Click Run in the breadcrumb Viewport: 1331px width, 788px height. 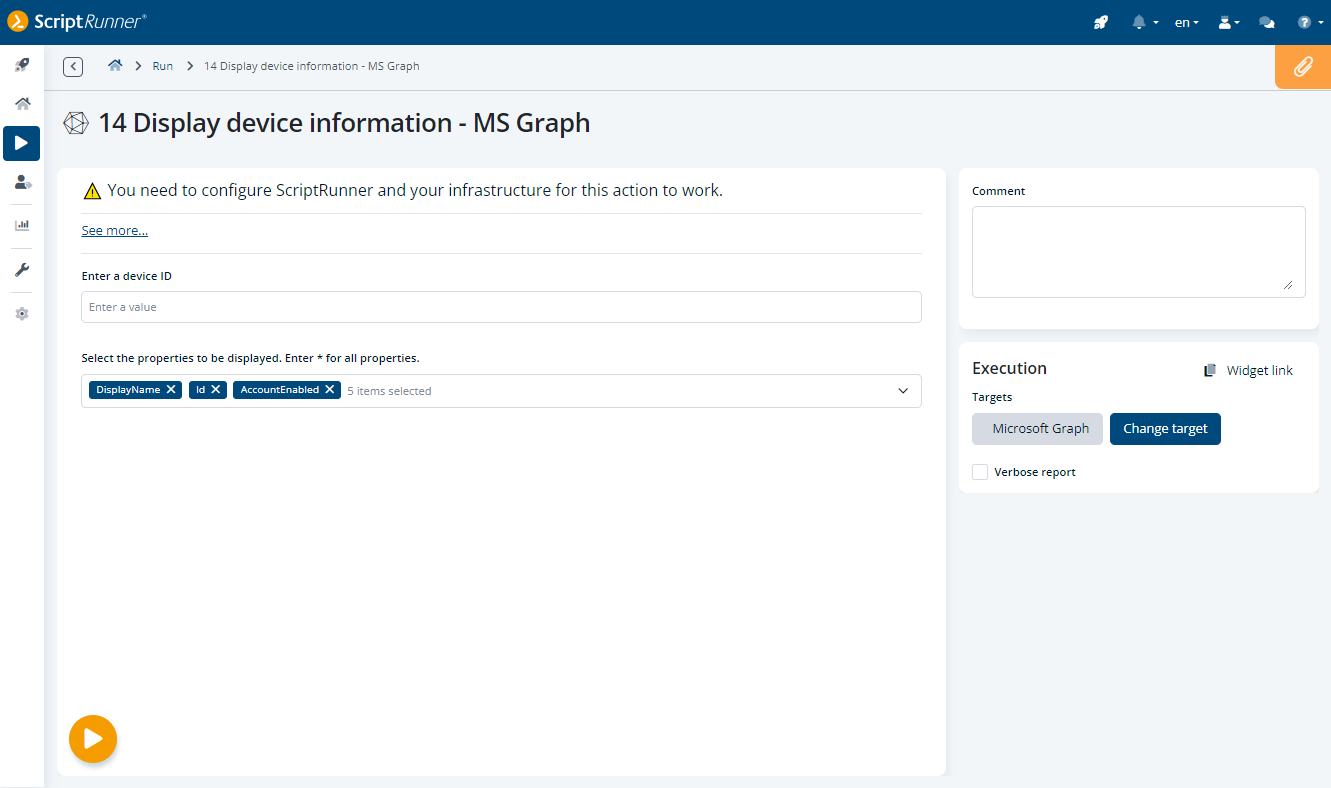[x=162, y=66]
